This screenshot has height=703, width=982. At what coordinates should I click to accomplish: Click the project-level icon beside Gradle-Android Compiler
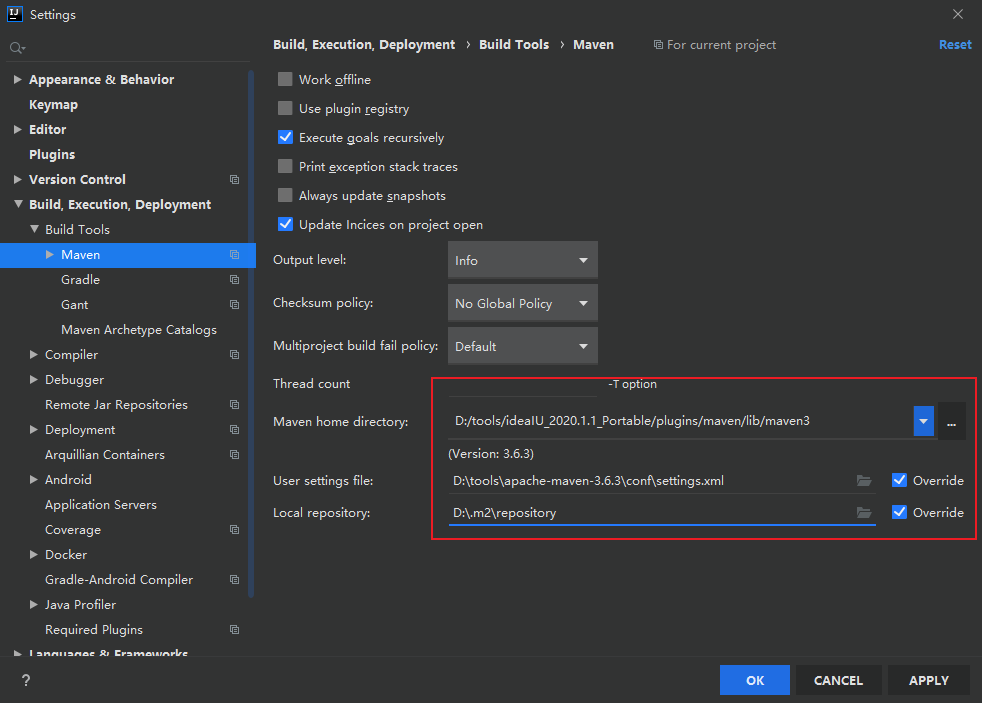click(234, 580)
